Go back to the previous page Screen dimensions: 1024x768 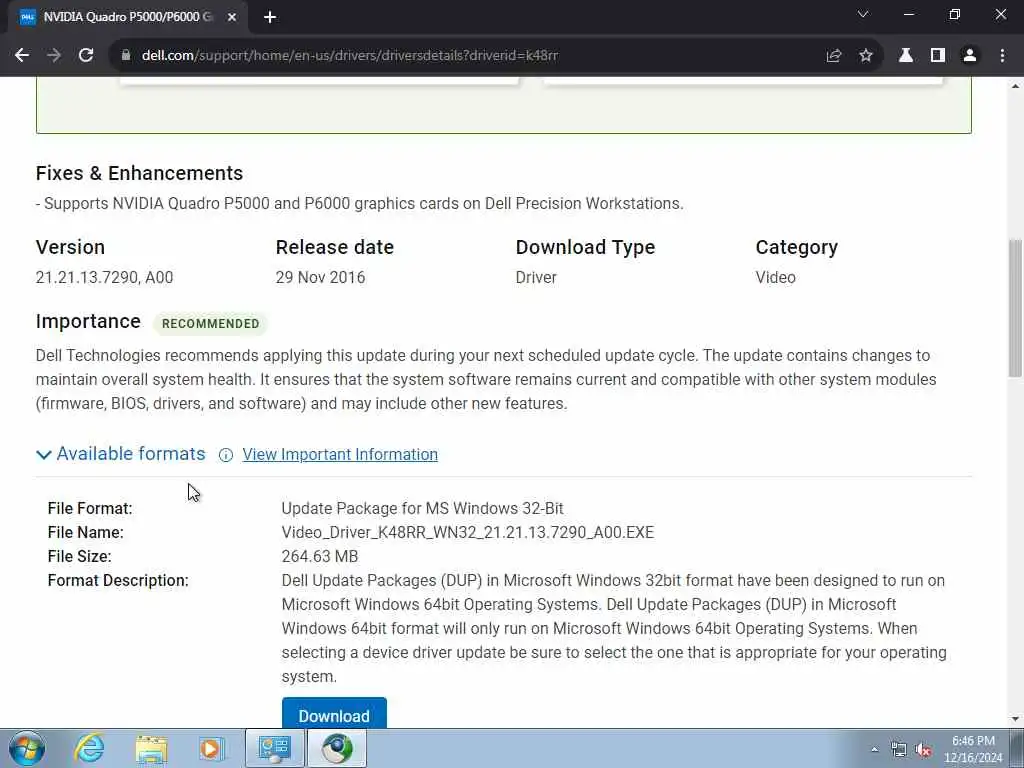point(22,56)
